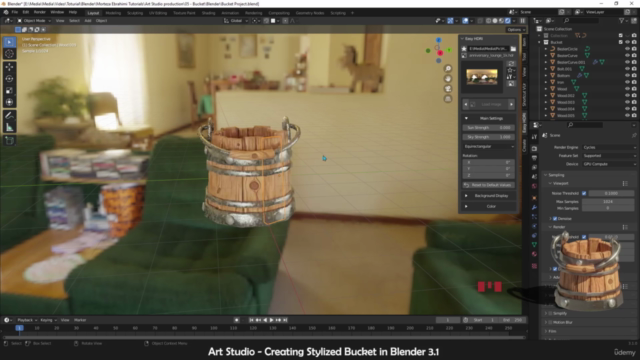Hide BezierCircle in viewport
Image resolution: width=640 pixels, height=360 pixels.
coord(627,49)
